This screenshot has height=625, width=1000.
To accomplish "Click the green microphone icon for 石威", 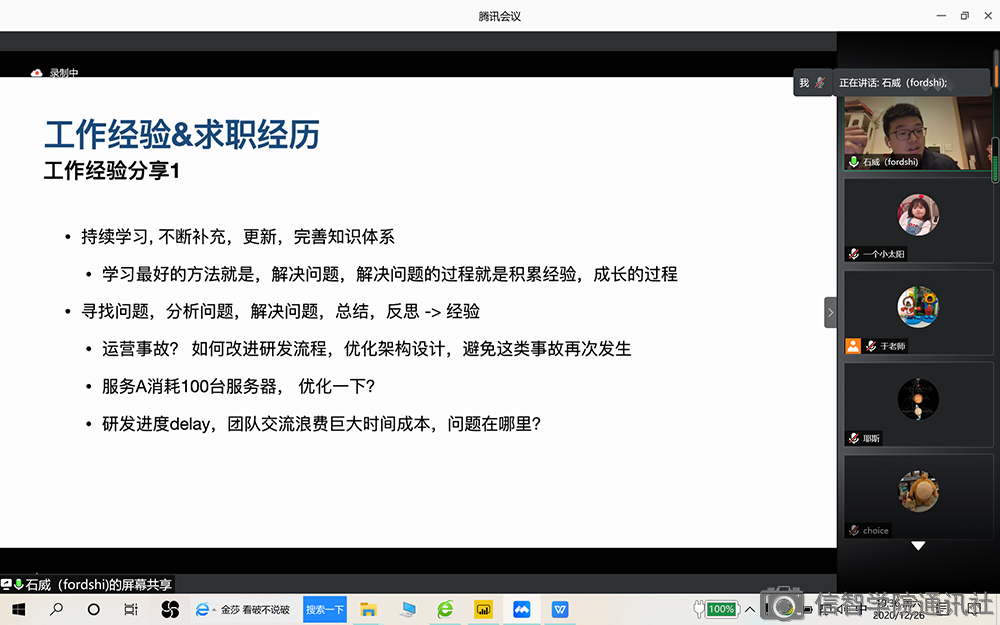I will click(x=853, y=161).
